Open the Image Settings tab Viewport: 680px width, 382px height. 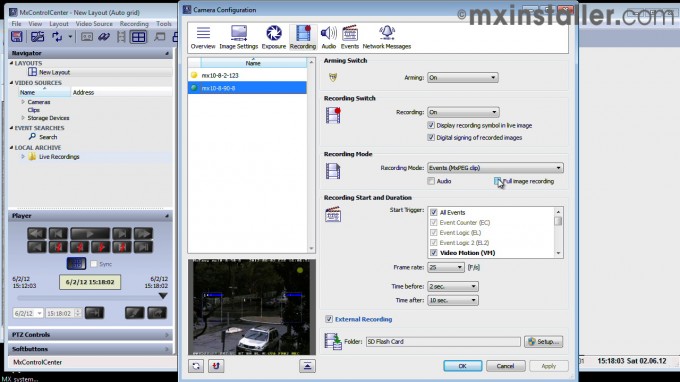coord(239,37)
